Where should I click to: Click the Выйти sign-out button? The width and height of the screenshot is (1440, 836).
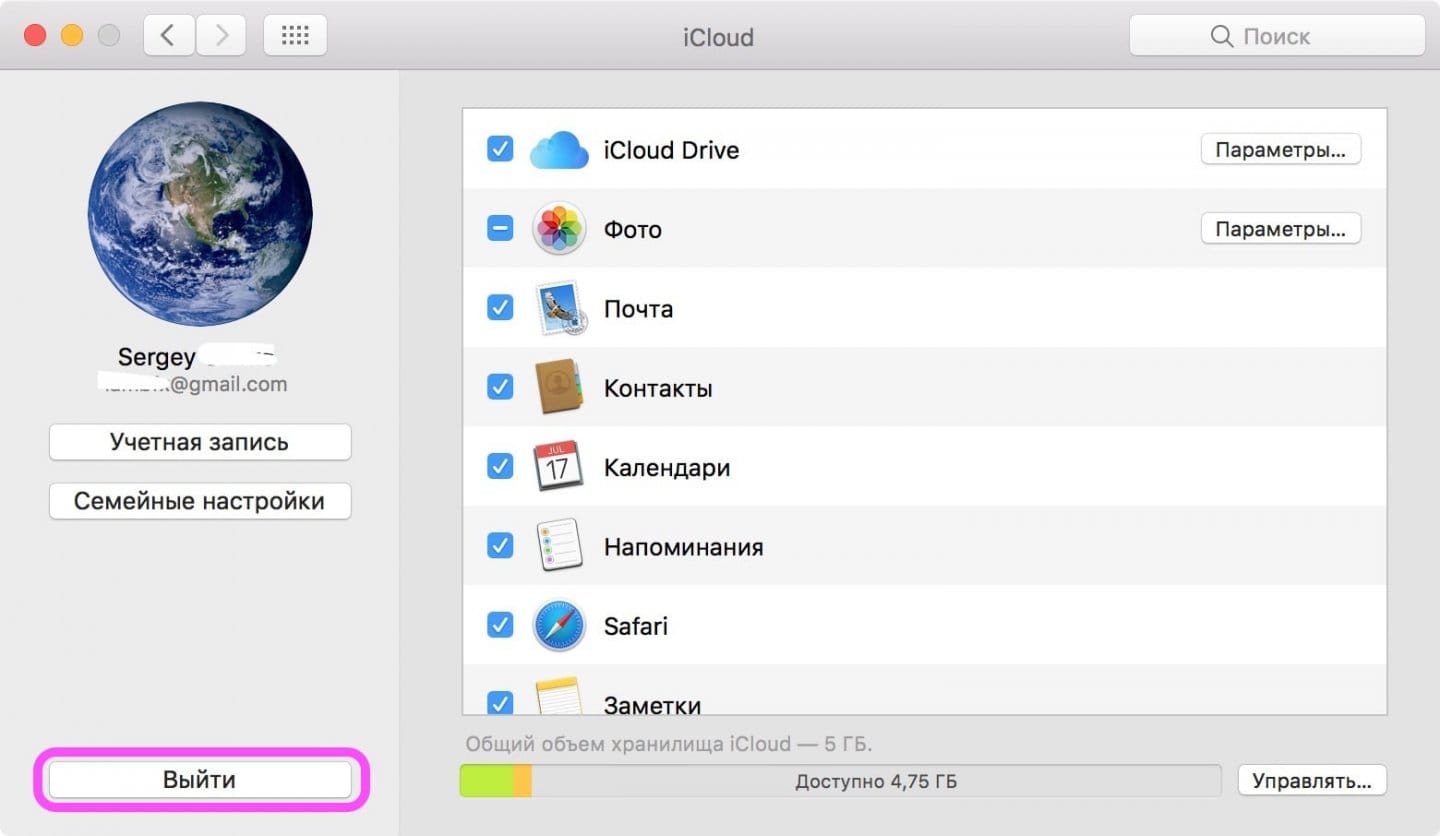[200, 780]
